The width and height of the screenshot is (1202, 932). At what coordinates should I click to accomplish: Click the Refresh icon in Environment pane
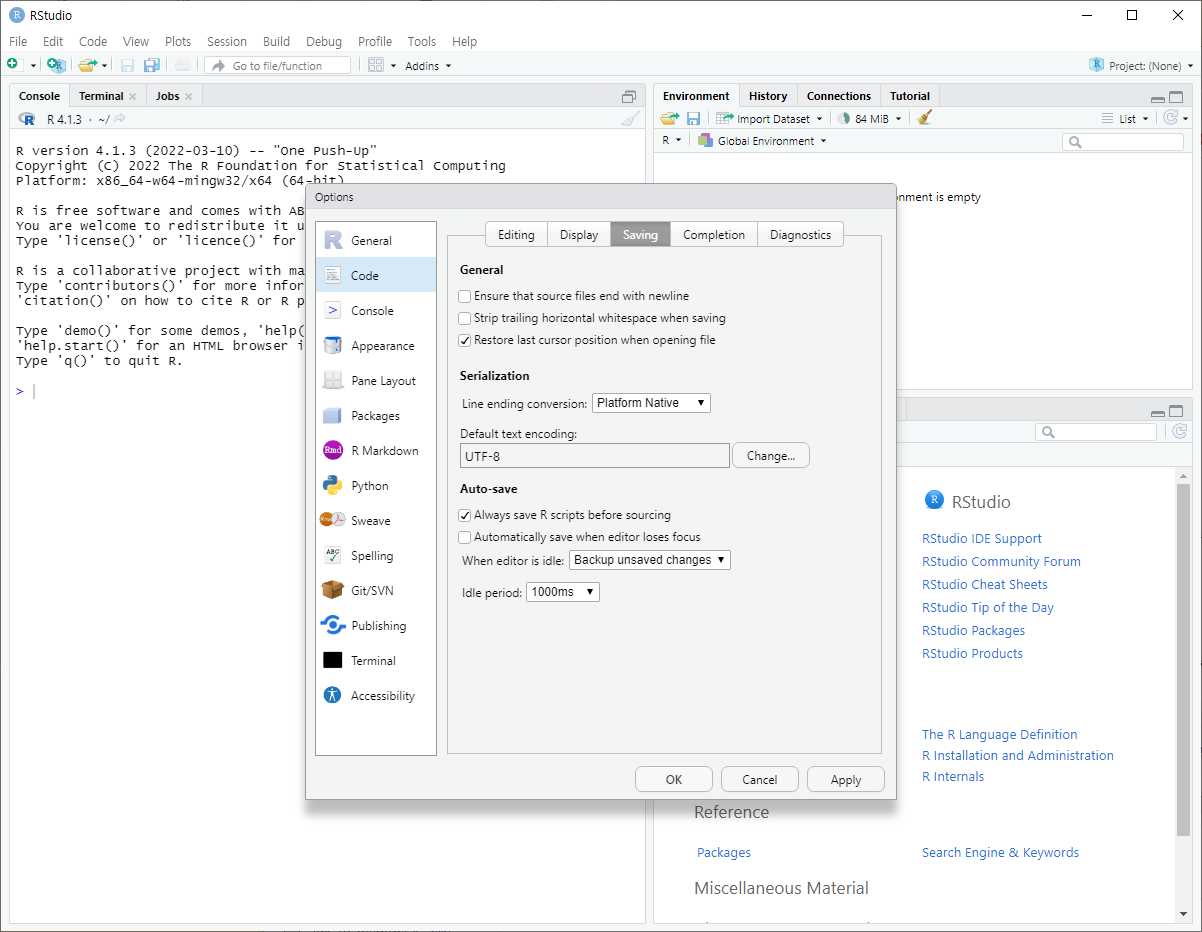tap(1170, 118)
